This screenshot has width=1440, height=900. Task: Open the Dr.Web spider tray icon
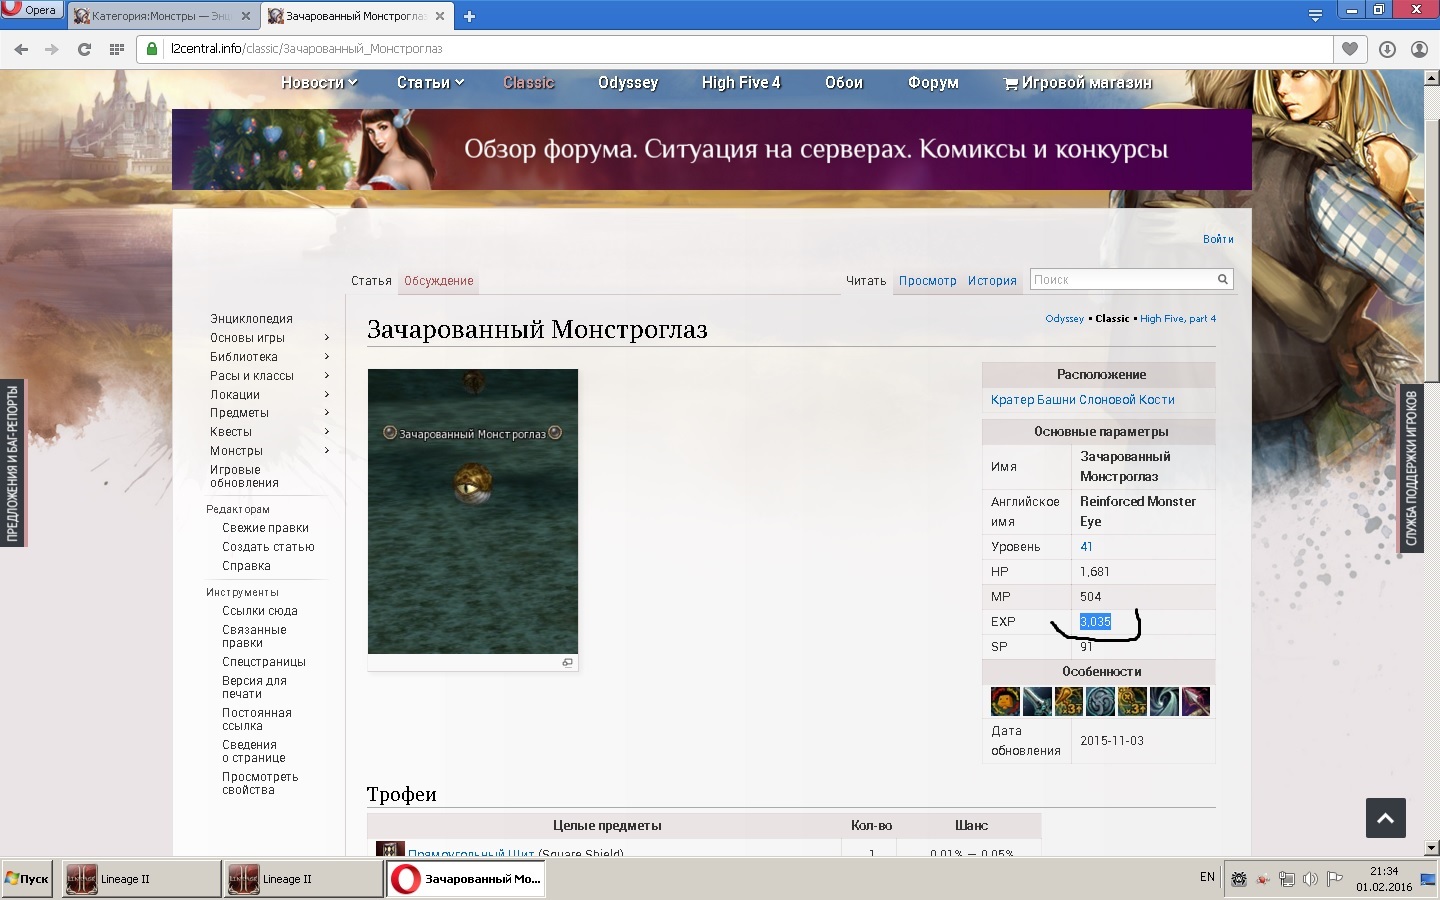[1239, 879]
